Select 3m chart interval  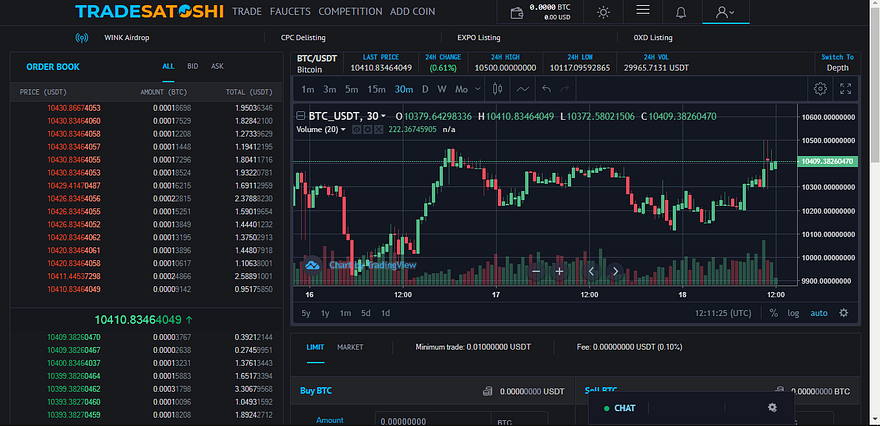pos(329,89)
